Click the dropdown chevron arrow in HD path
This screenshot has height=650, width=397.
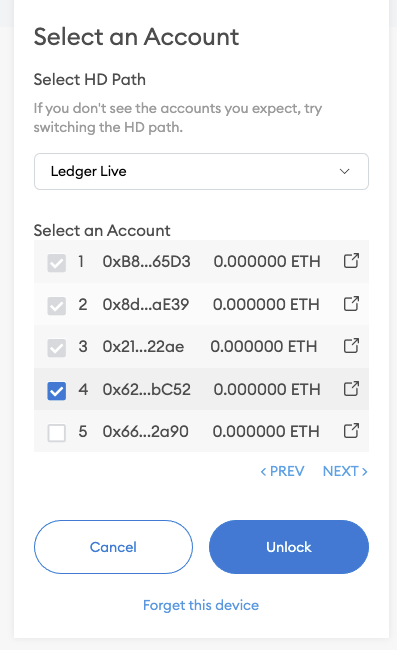(x=344, y=172)
